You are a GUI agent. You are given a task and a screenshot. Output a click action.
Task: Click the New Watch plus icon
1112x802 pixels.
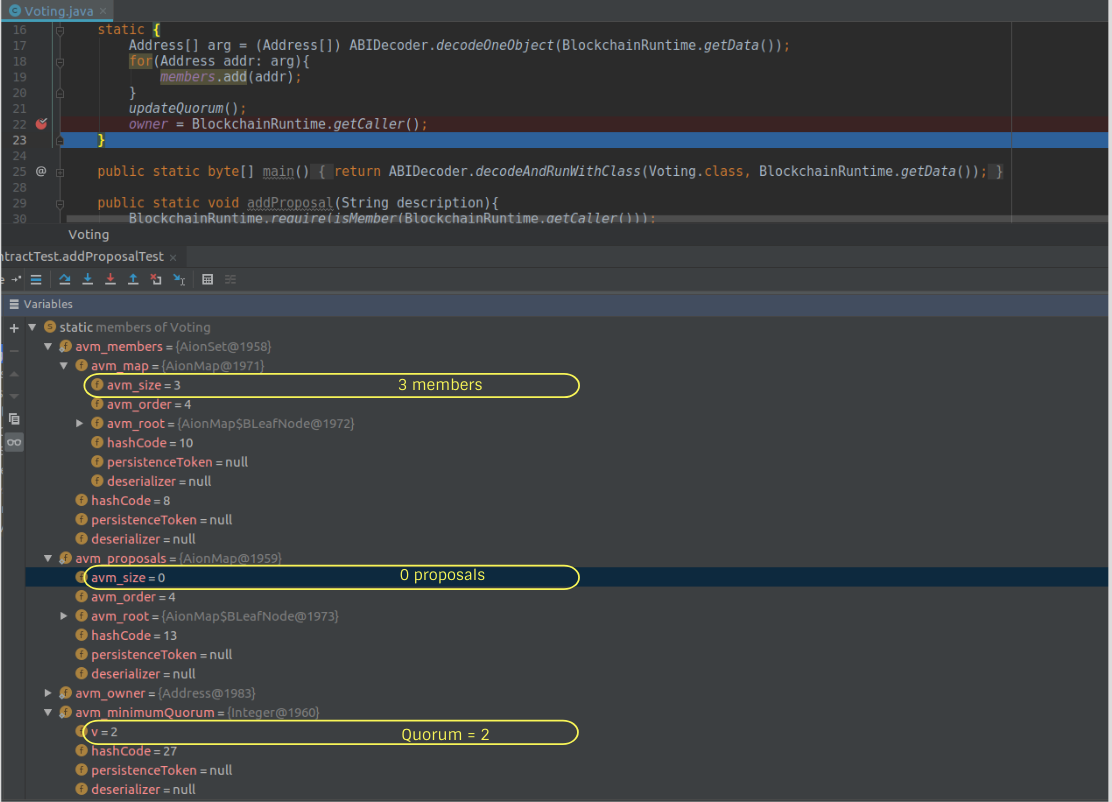pyautogui.click(x=14, y=328)
